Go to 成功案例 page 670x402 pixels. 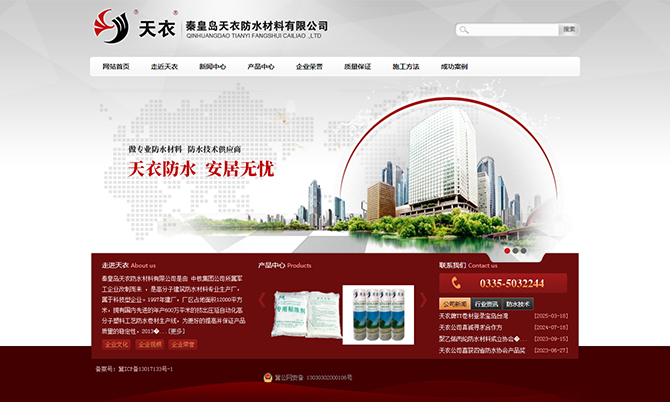[454, 67]
